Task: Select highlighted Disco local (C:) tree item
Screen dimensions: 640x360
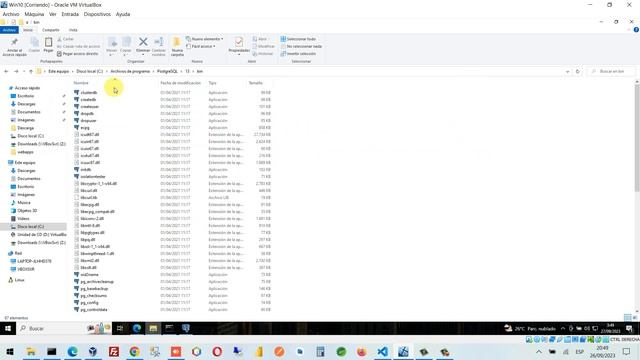Action: tap(30, 227)
